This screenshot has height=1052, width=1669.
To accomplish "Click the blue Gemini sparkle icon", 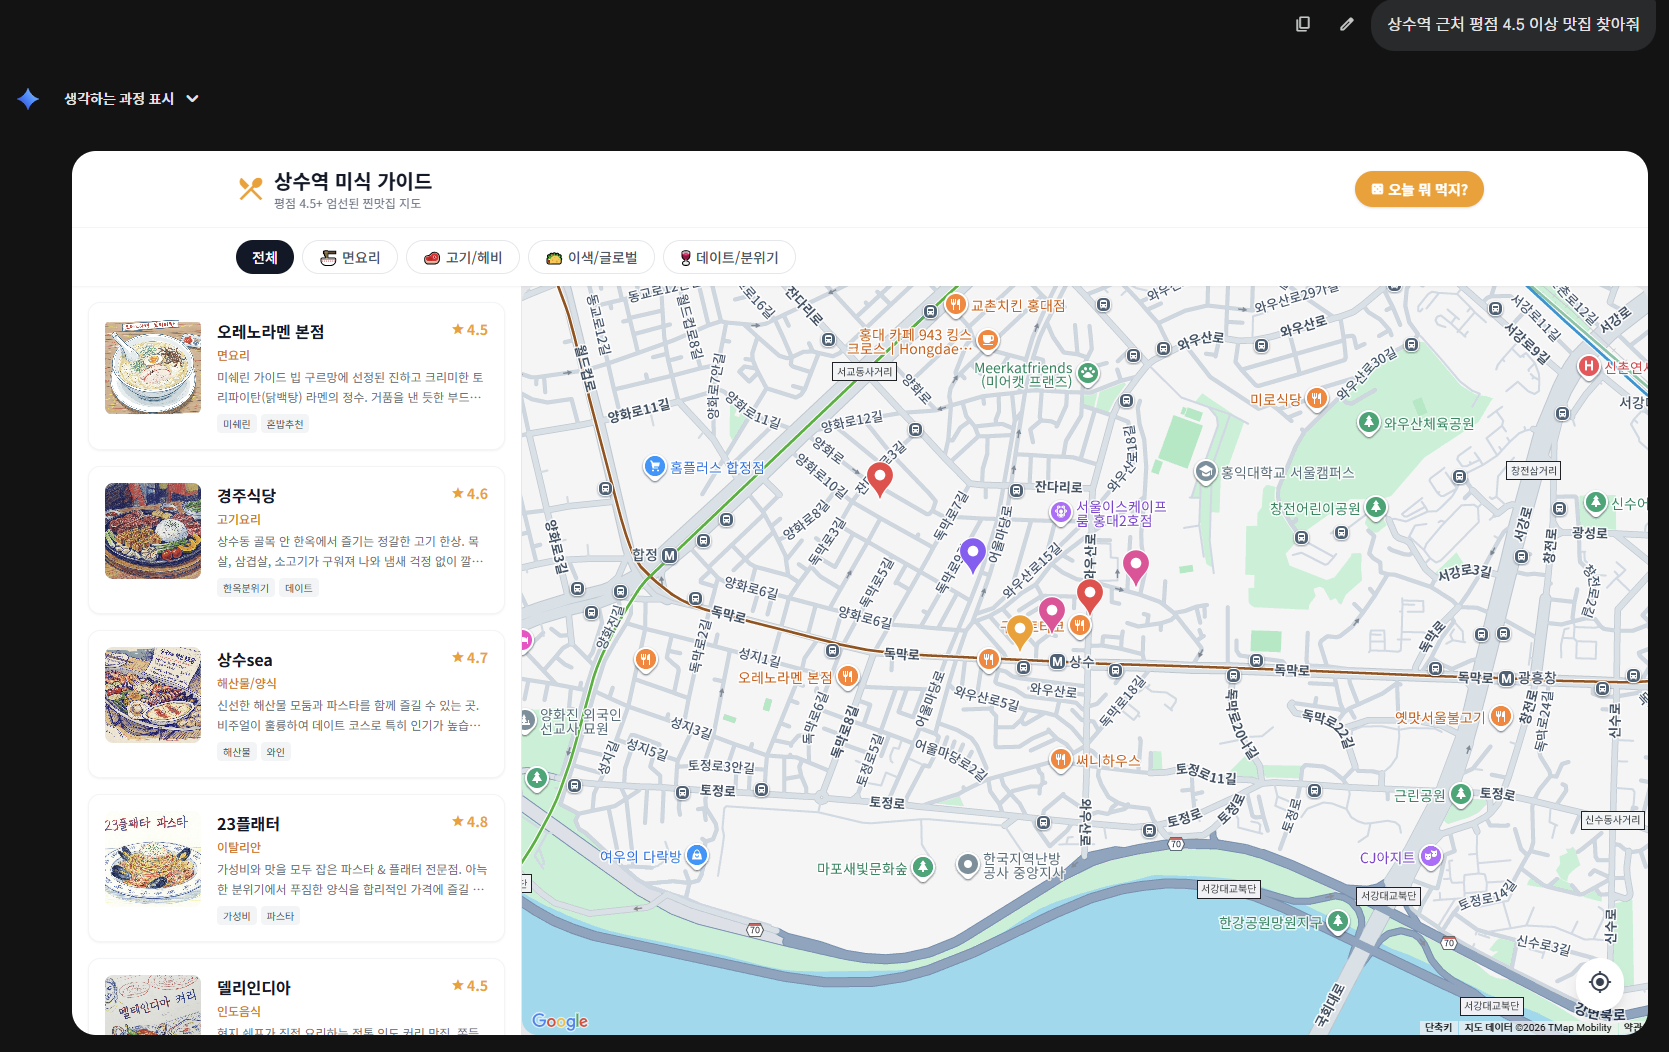I will [x=28, y=99].
